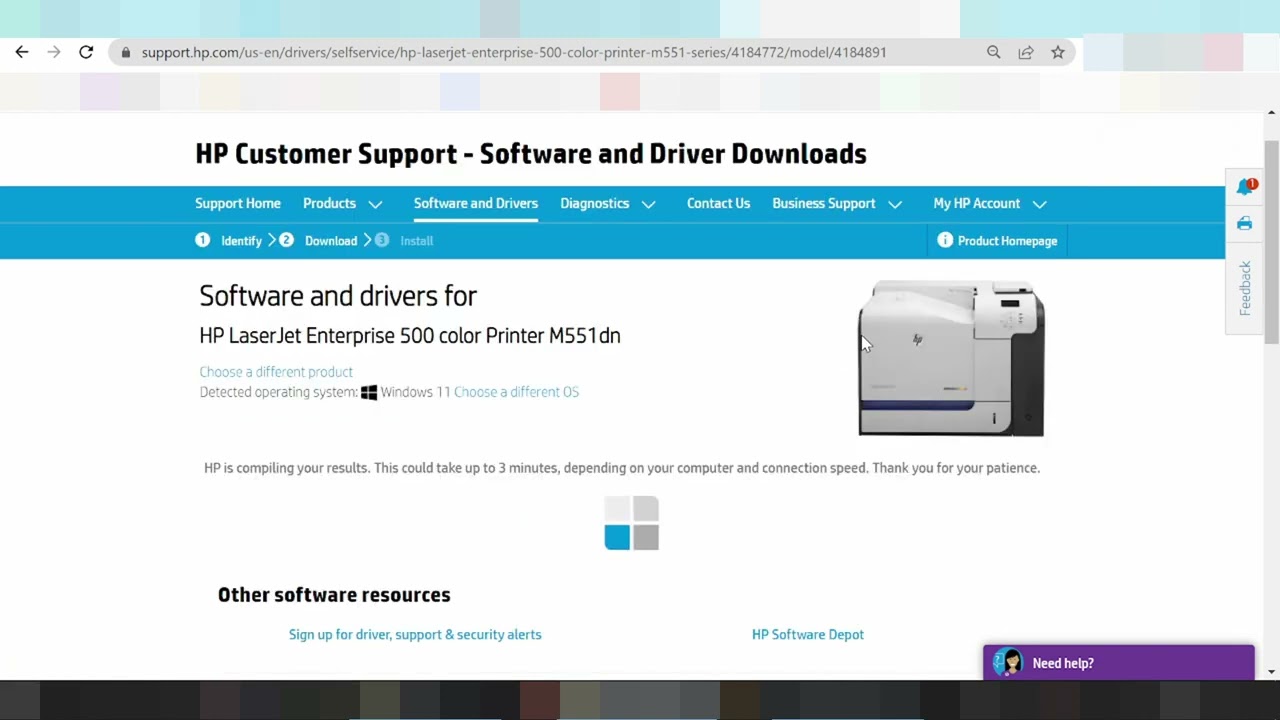1280x720 pixels.
Task: Expand the My HP Account chevron
Action: pos(1040,204)
